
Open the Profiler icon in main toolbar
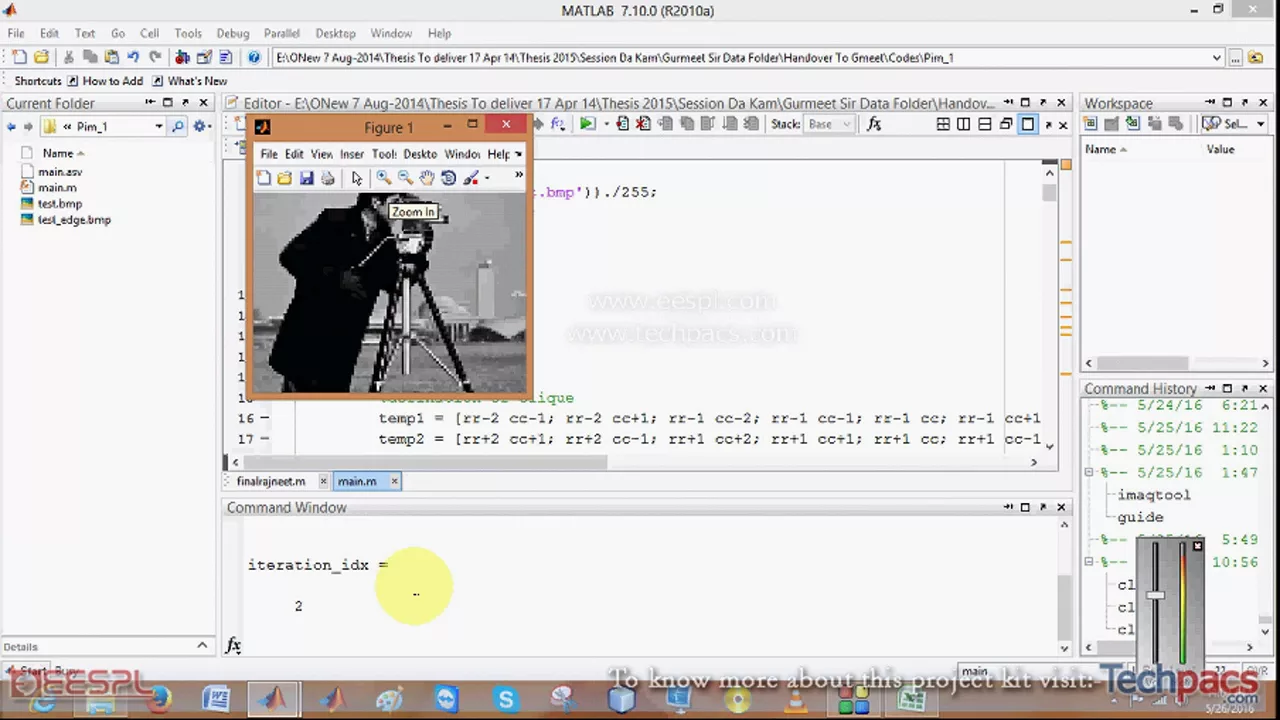(225, 58)
